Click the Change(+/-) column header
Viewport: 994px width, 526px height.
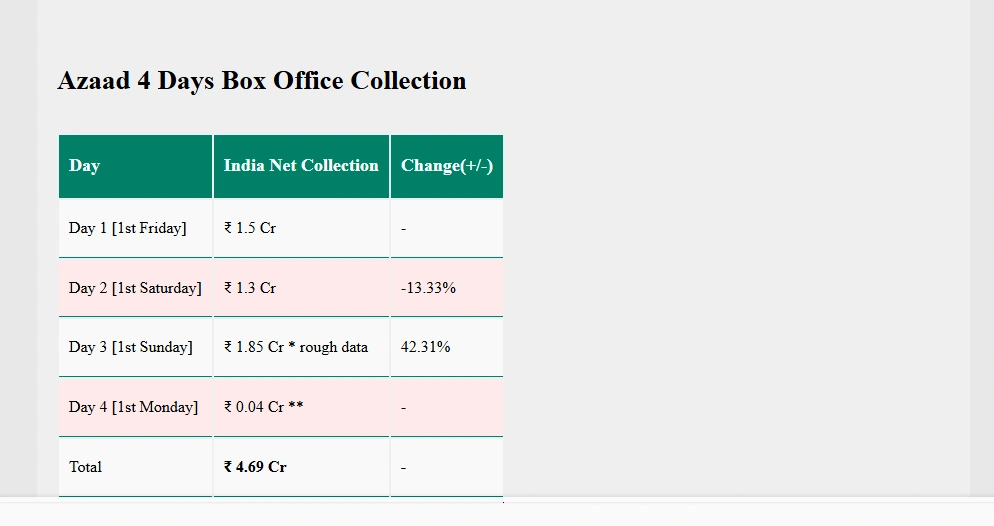[447, 166]
